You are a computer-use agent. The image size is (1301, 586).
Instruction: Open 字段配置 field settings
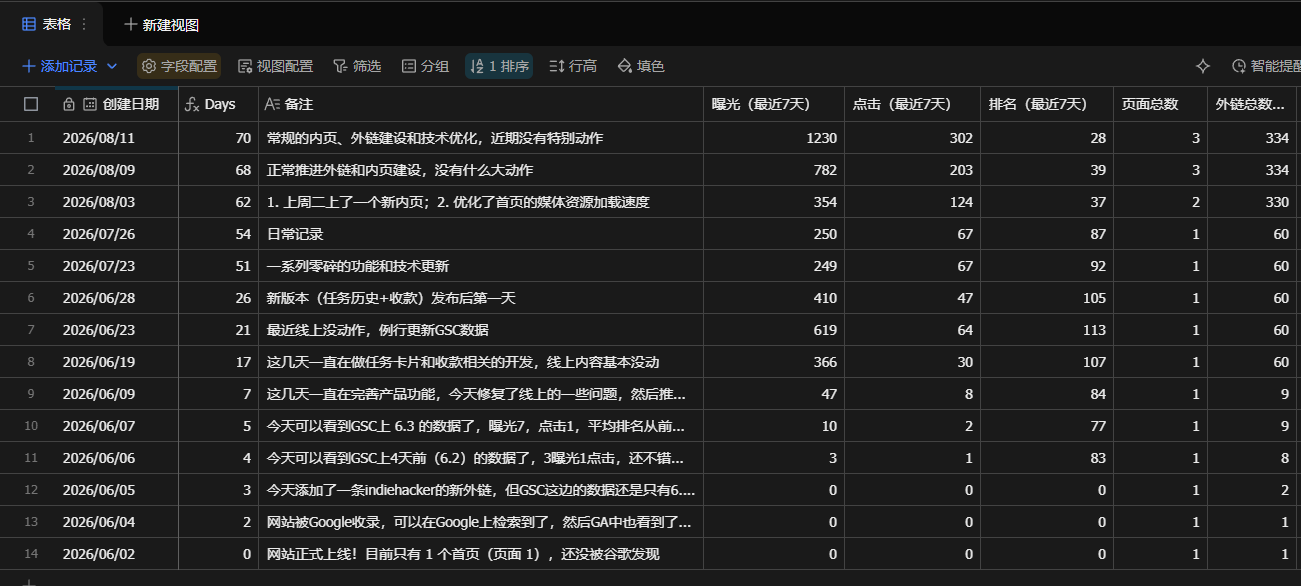179,66
